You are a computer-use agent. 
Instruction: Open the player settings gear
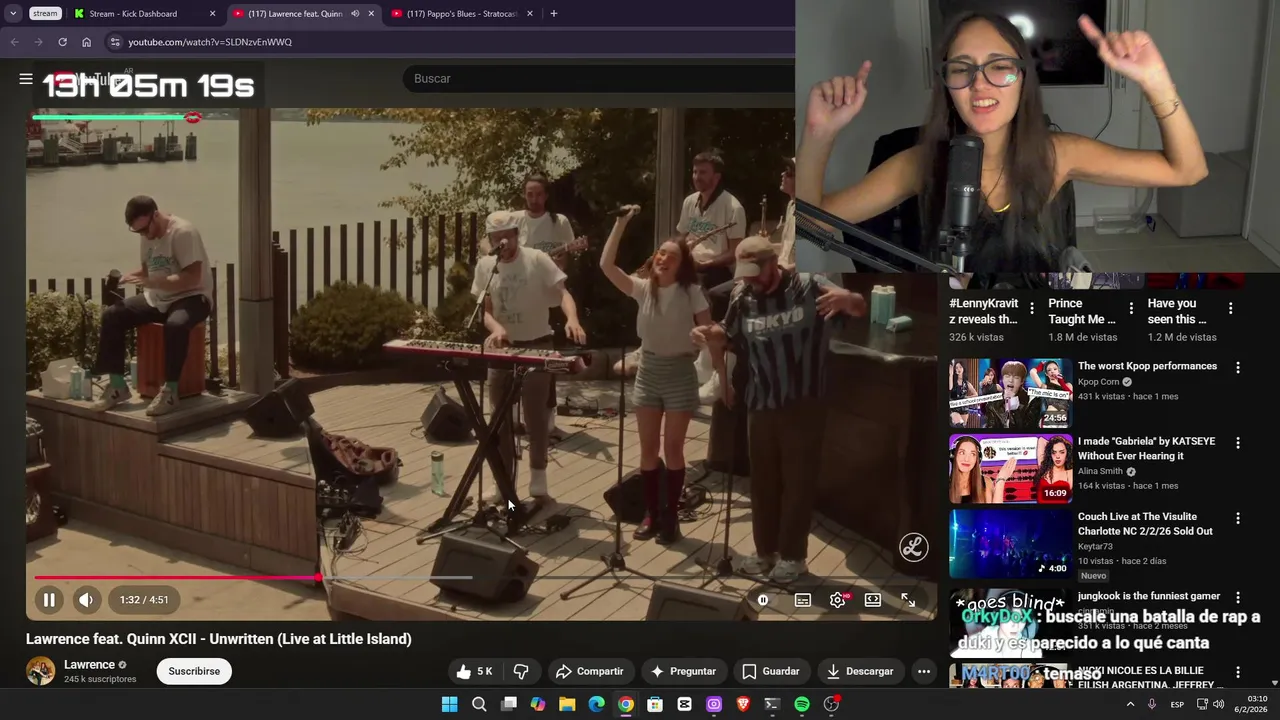(x=838, y=600)
